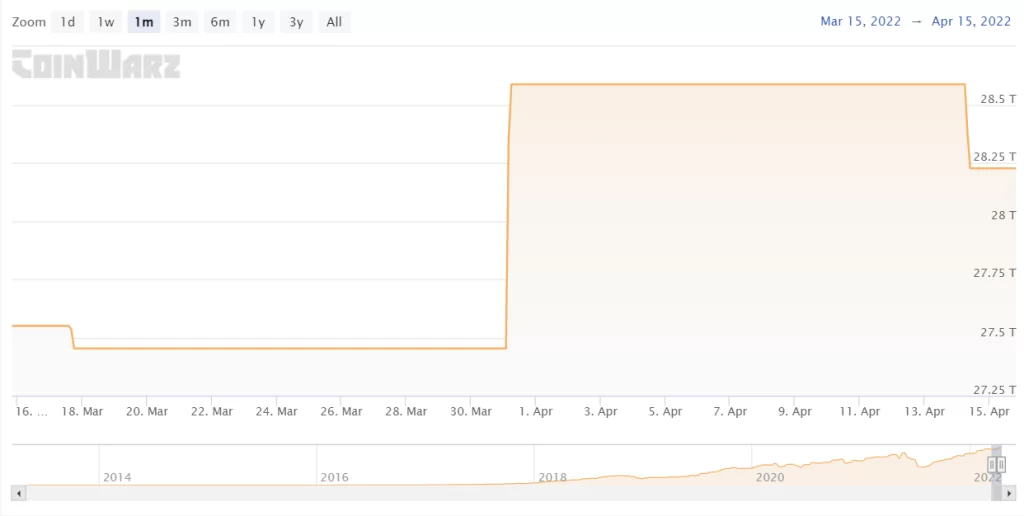
Task: Click the navigator's right range handle
Action: click(999, 465)
